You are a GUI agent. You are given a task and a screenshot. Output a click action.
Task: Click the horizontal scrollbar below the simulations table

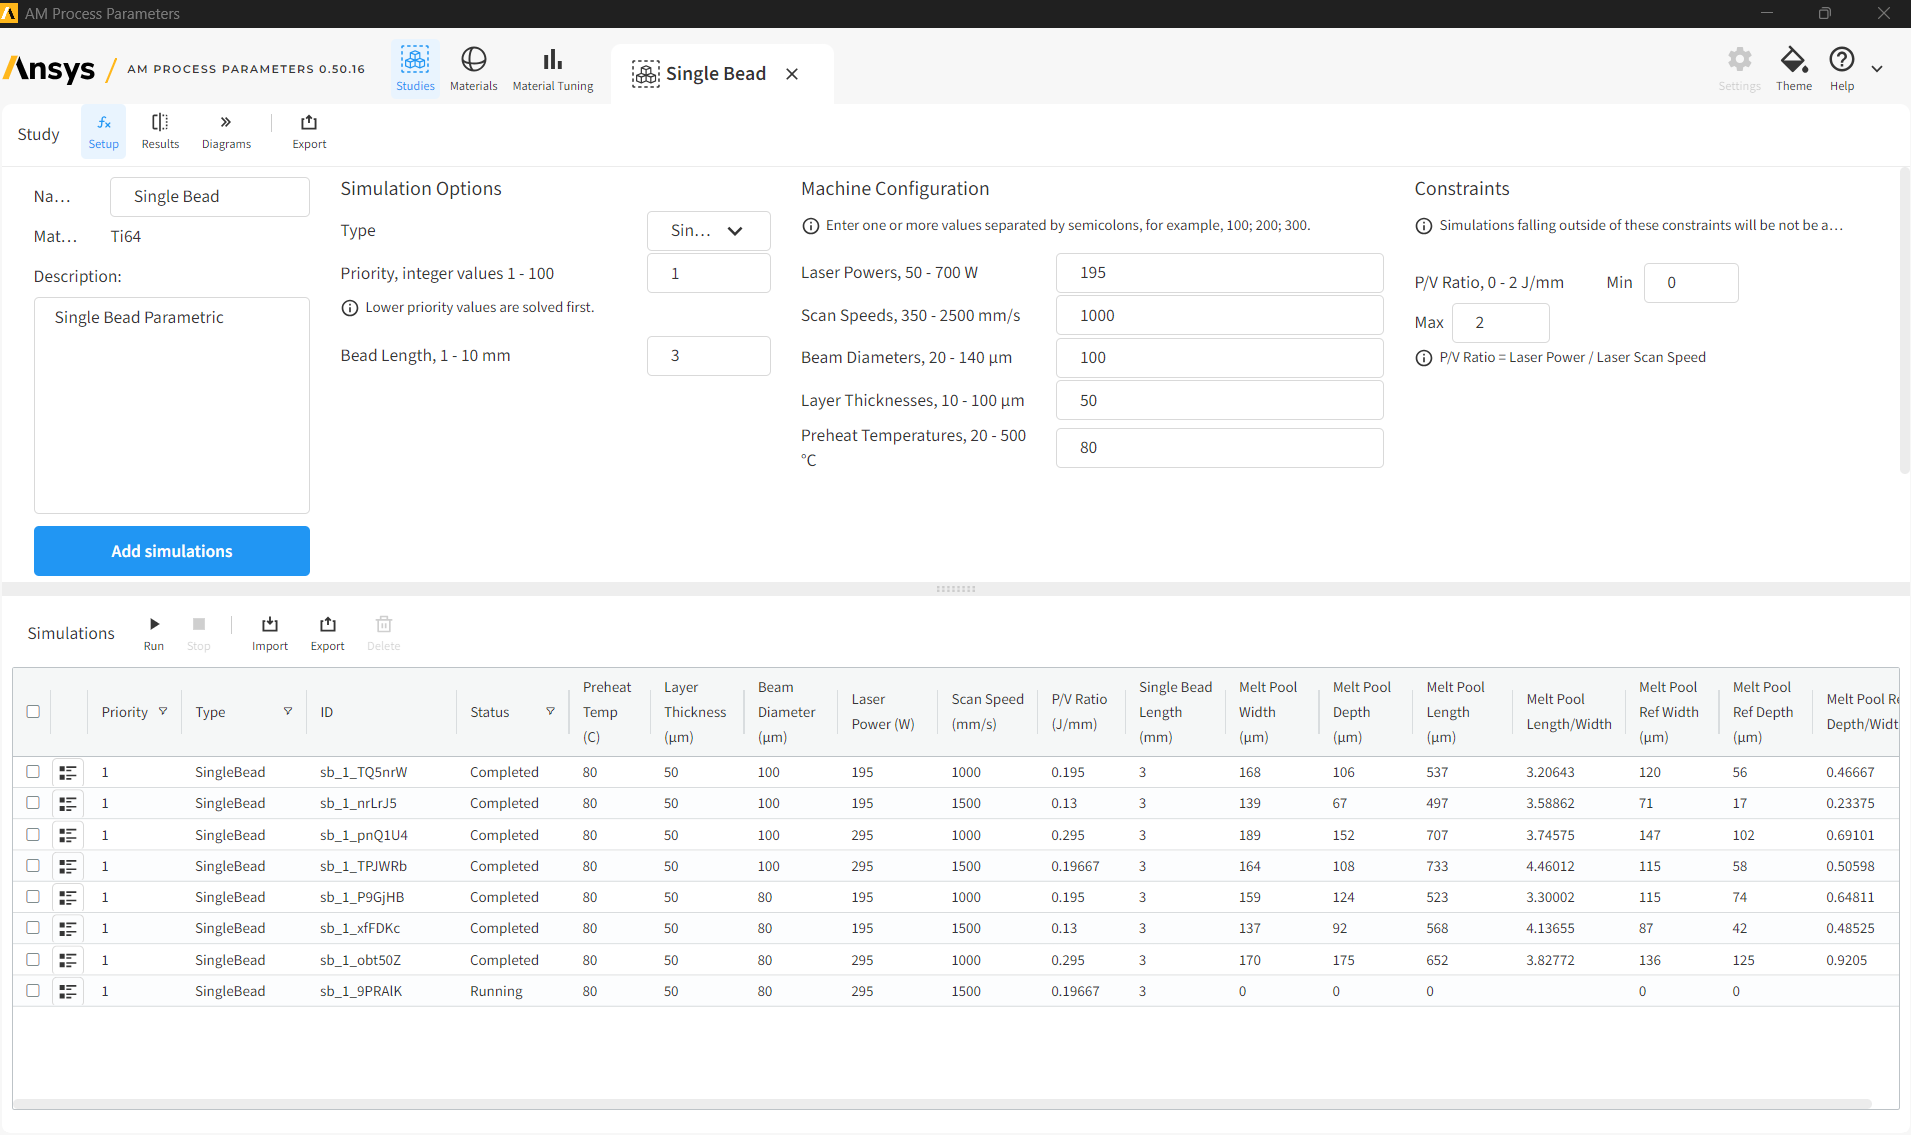pyautogui.click(x=942, y=1104)
